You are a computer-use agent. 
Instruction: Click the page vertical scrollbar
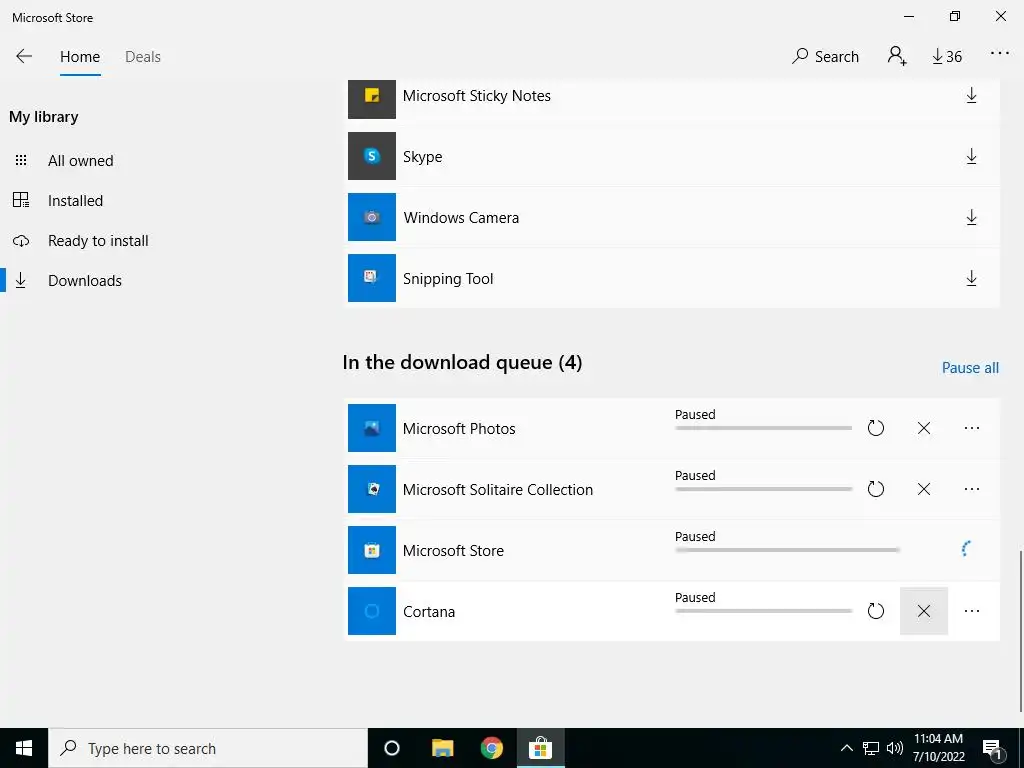click(1019, 631)
